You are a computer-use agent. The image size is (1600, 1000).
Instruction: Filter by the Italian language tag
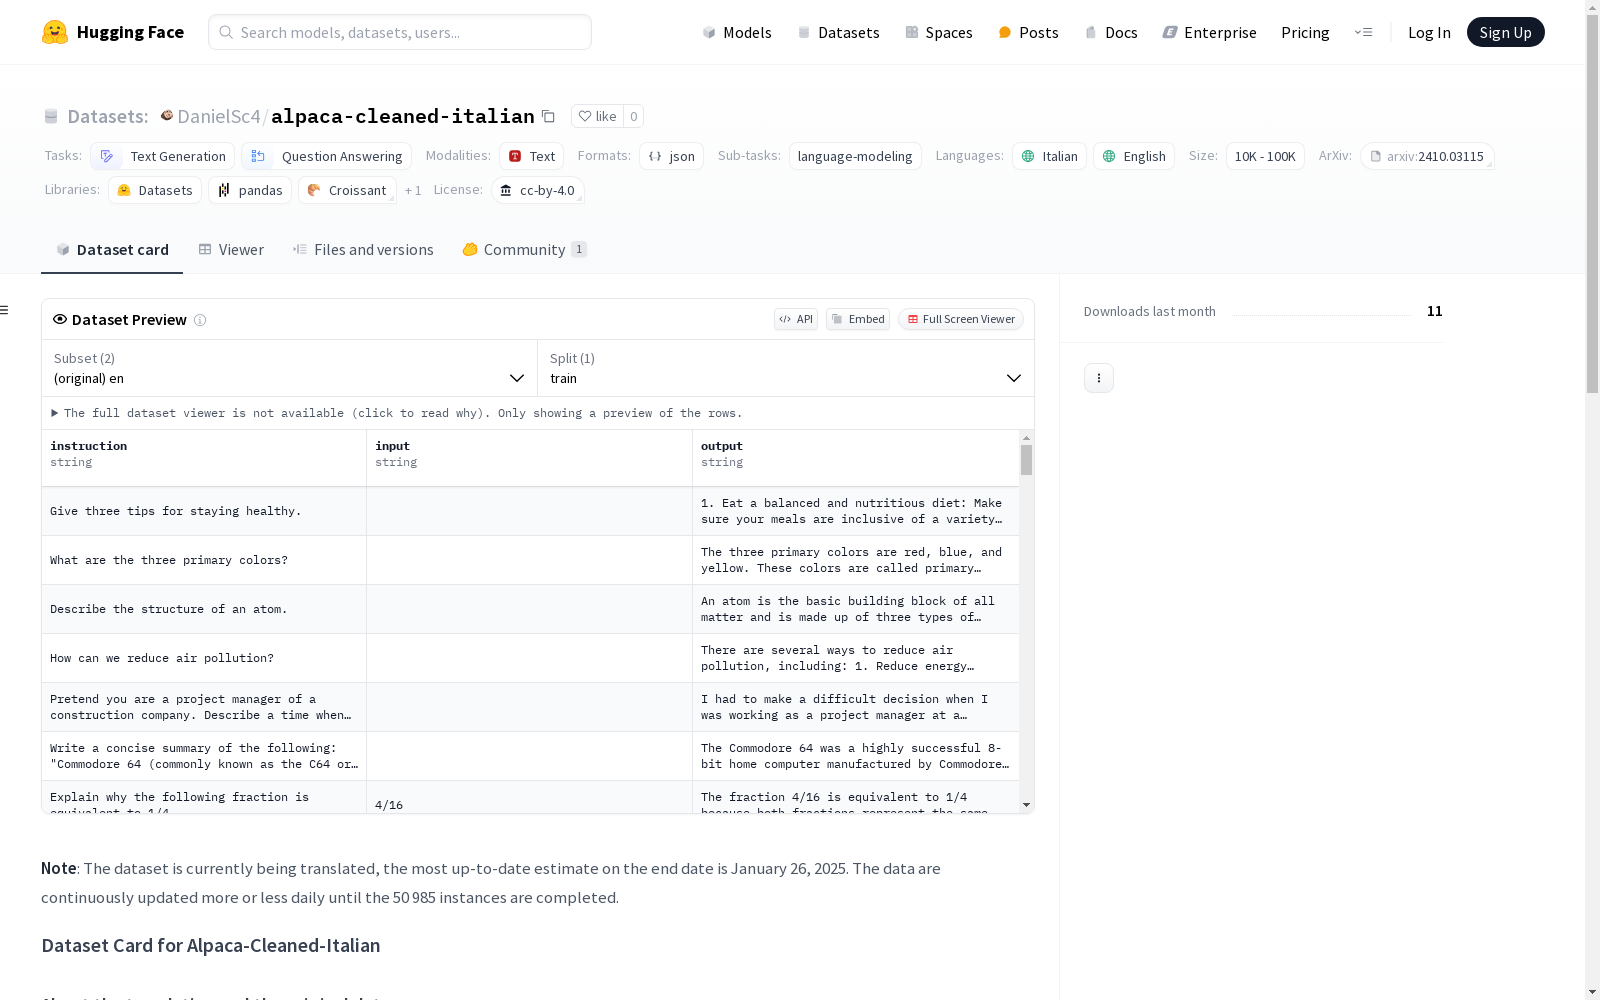pos(1050,156)
